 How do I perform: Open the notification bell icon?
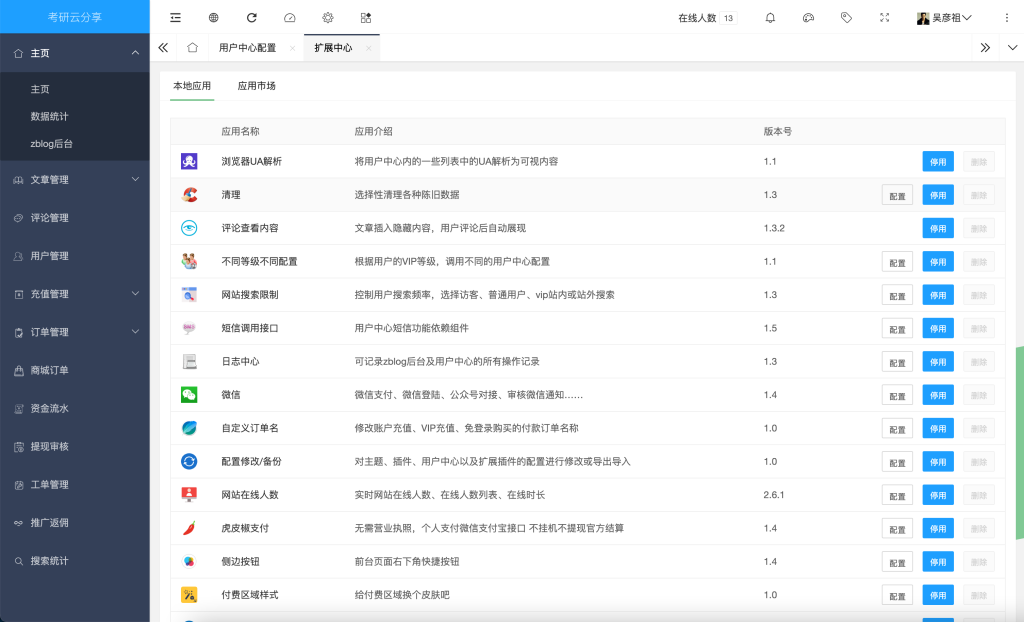pos(770,18)
